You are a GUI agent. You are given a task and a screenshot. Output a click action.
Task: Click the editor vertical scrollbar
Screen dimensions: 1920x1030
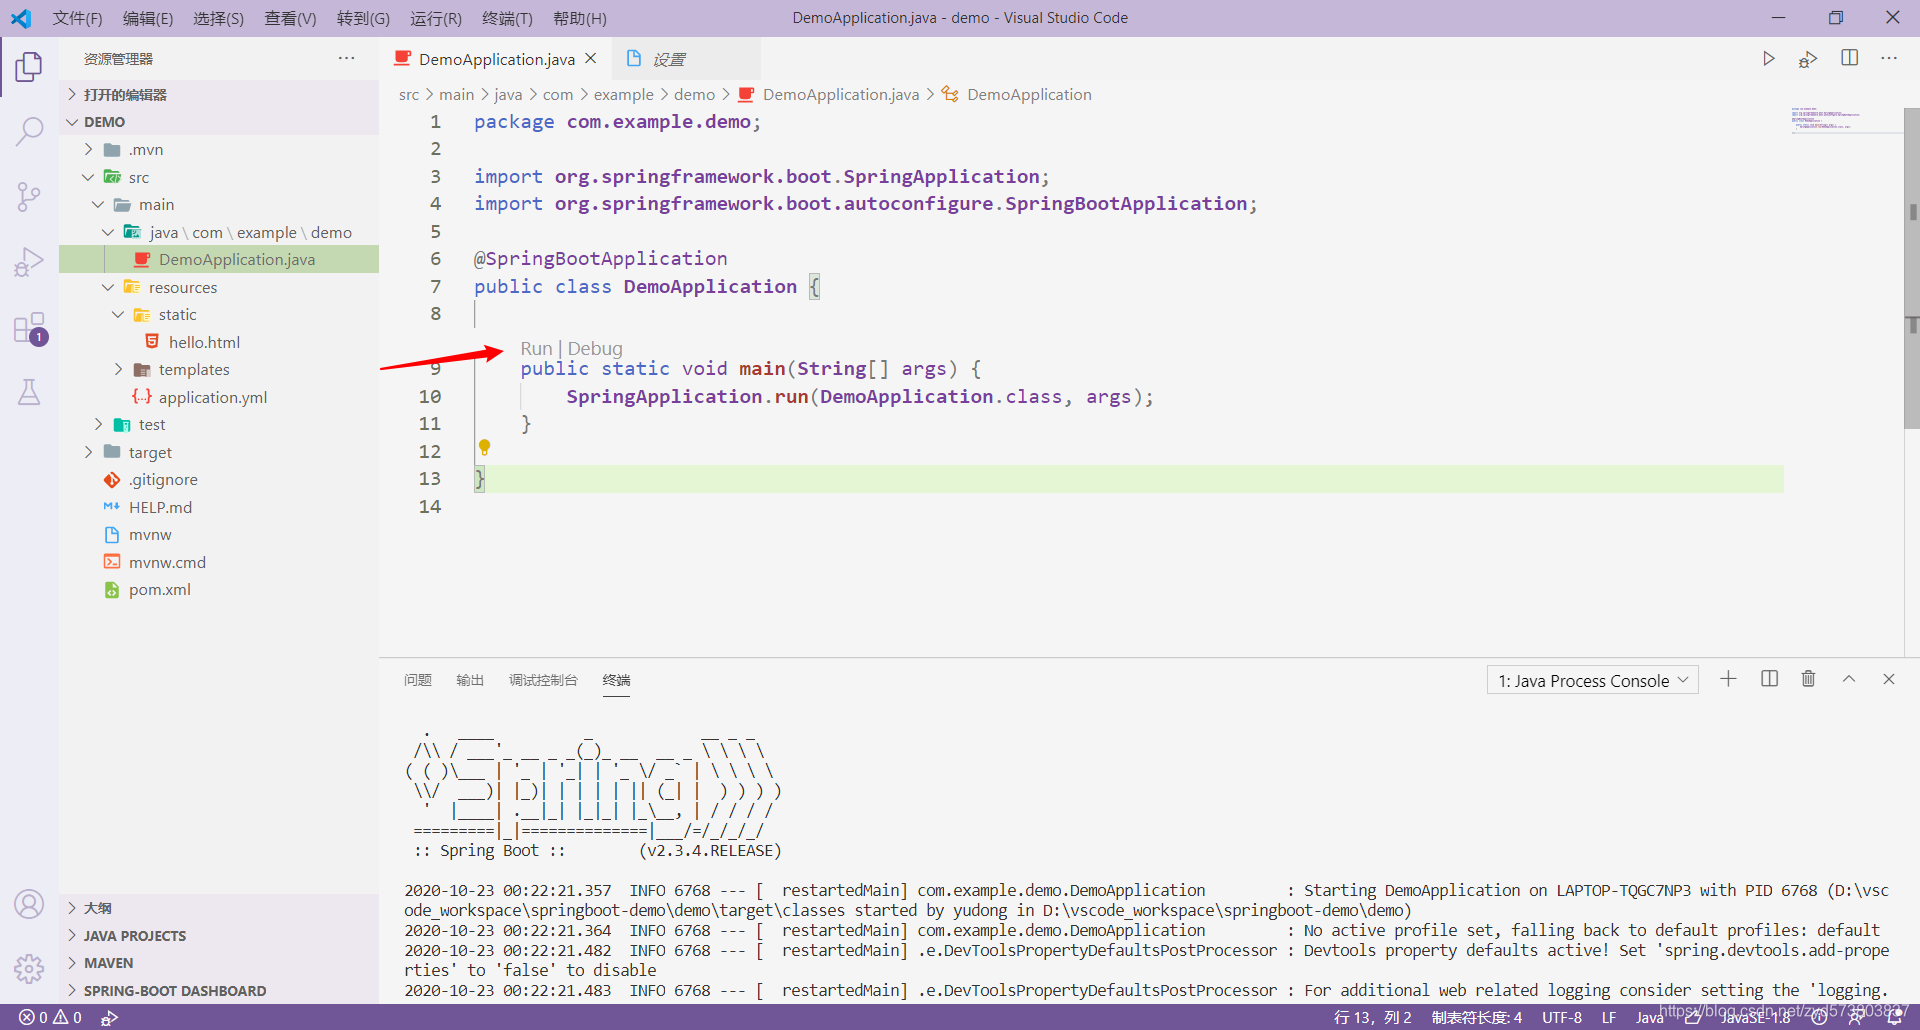pos(1912,268)
